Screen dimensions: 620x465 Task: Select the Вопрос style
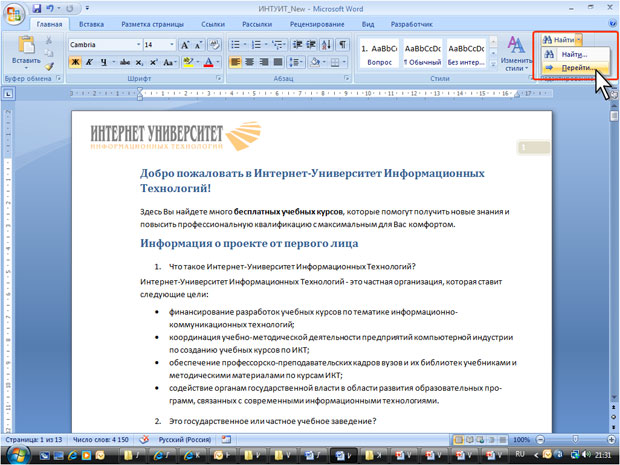coord(379,53)
